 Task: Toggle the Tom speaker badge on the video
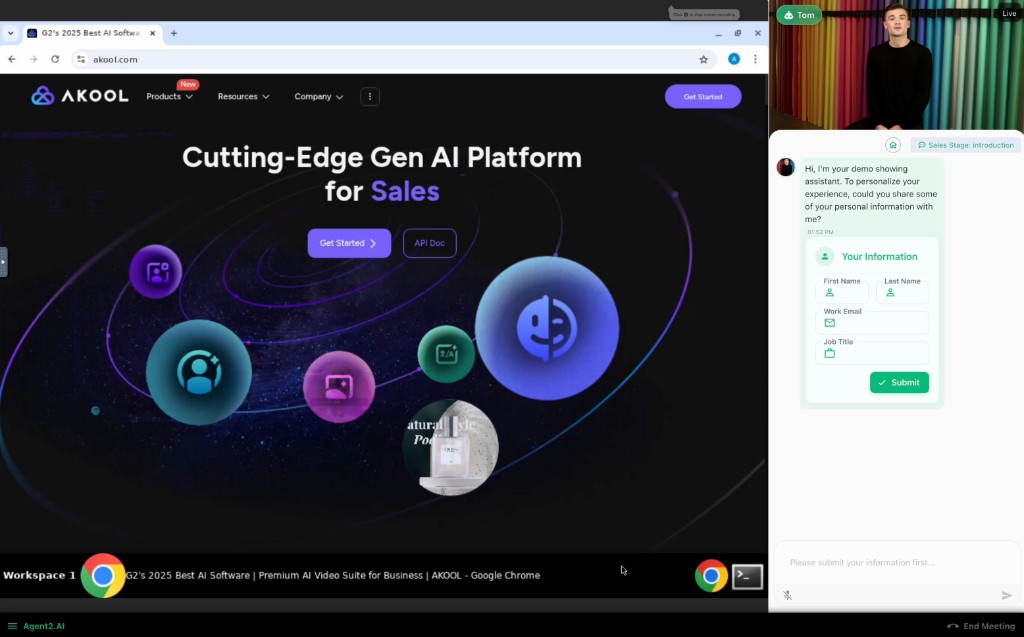tap(798, 15)
